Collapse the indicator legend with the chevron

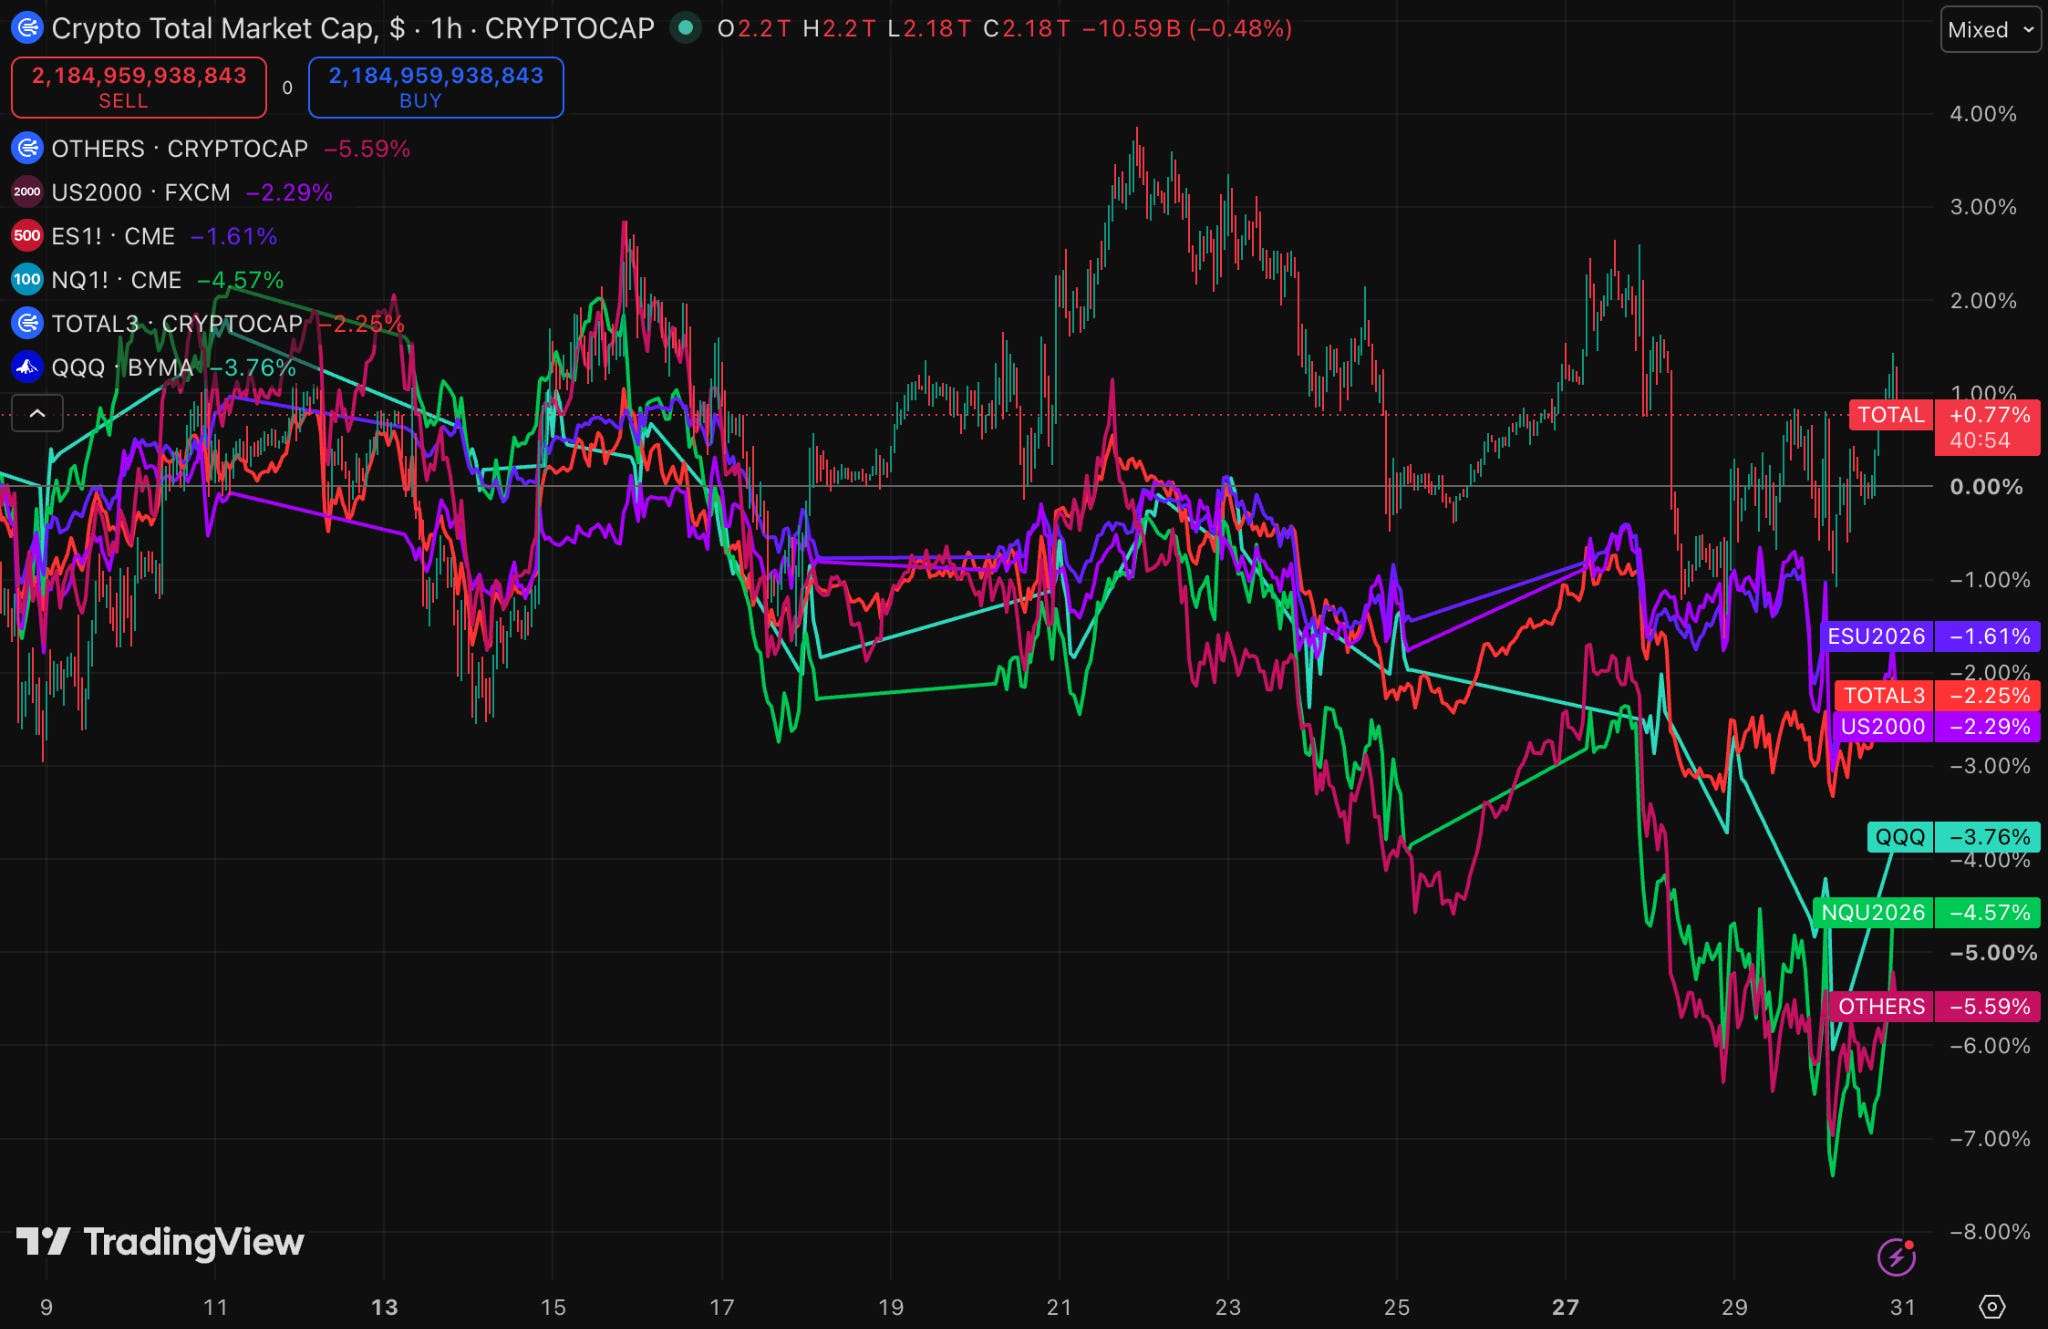coord(37,413)
